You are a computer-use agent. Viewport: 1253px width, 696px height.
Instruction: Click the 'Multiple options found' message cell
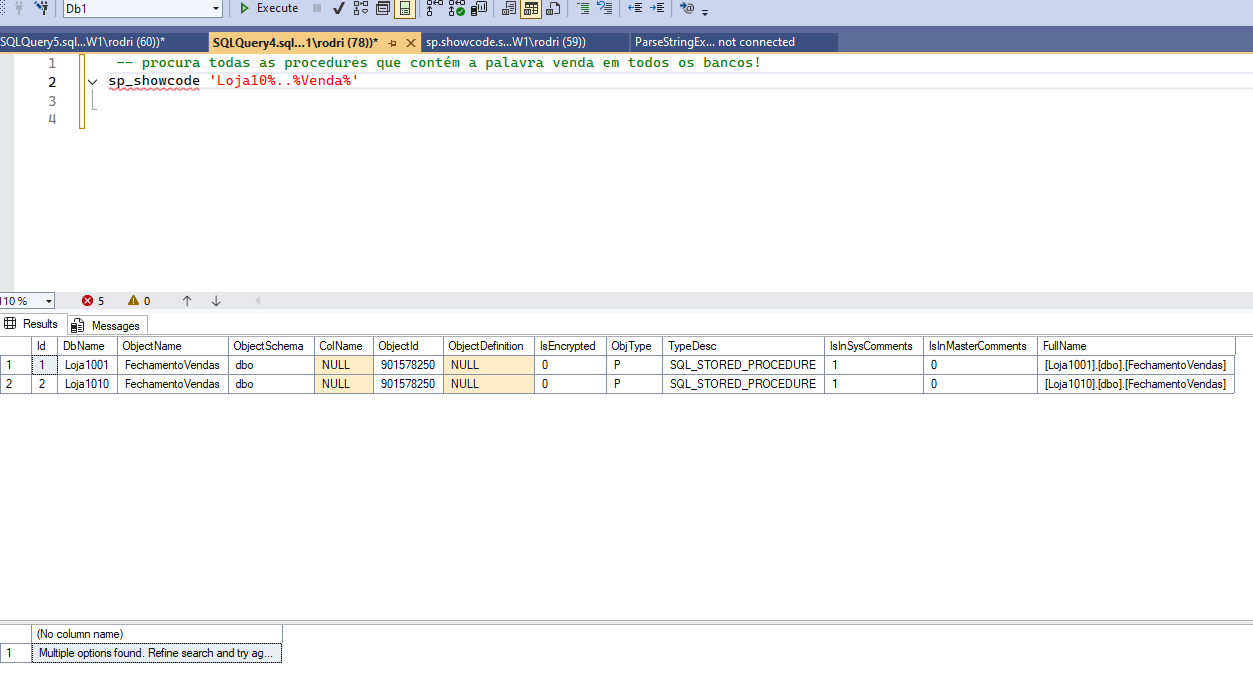(x=157, y=653)
